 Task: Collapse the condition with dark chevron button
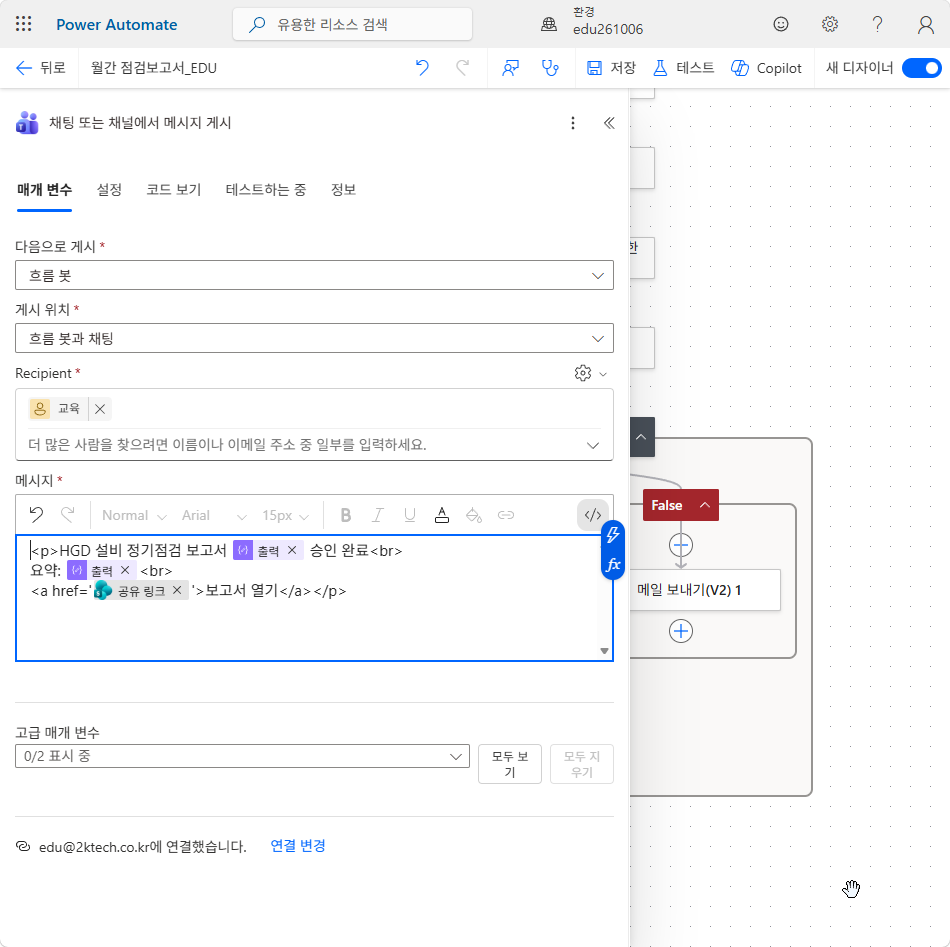[642, 437]
